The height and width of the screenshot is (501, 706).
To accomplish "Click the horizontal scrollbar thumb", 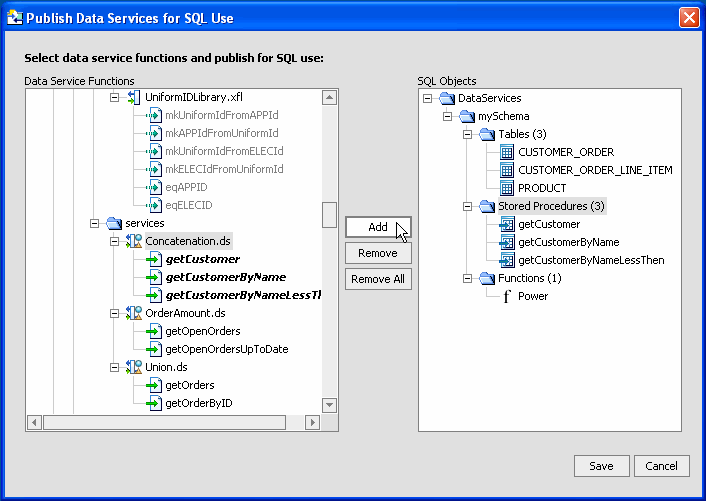I will (x=164, y=422).
